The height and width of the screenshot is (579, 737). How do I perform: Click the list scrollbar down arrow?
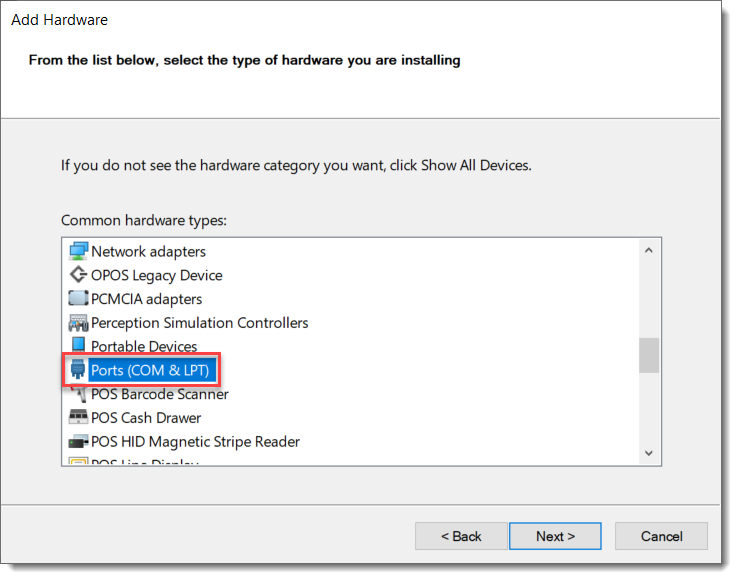[648, 453]
